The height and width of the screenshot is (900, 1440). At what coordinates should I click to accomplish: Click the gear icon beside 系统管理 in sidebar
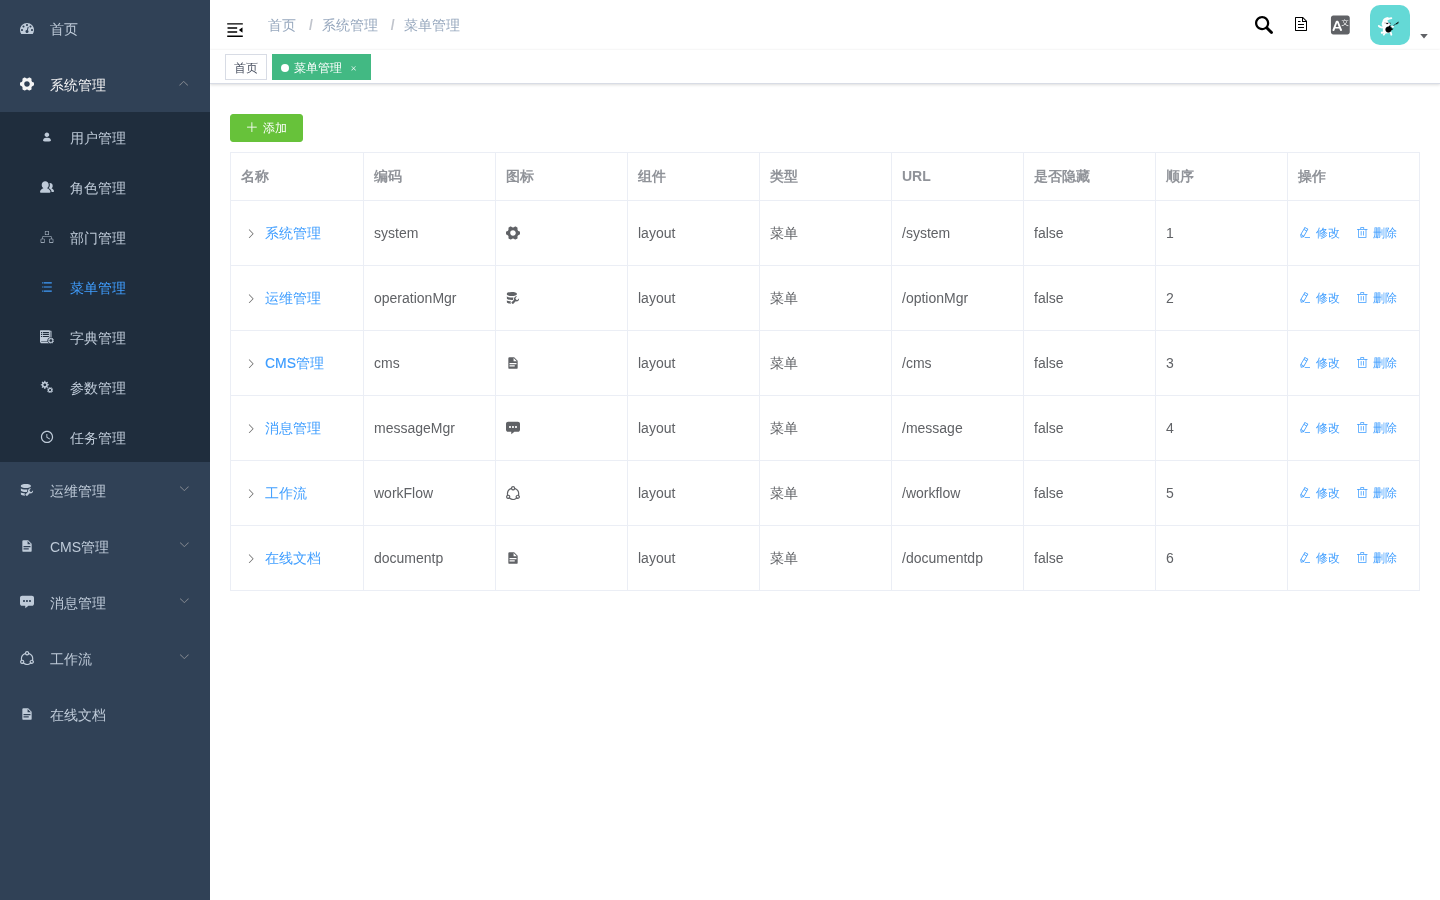(x=27, y=84)
